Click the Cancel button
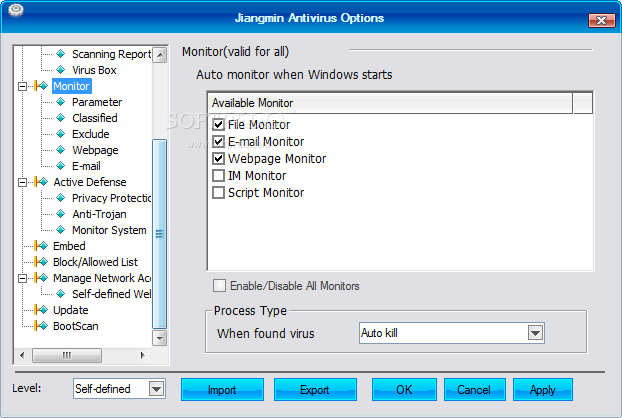This screenshot has height=418, width=622. (474, 389)
